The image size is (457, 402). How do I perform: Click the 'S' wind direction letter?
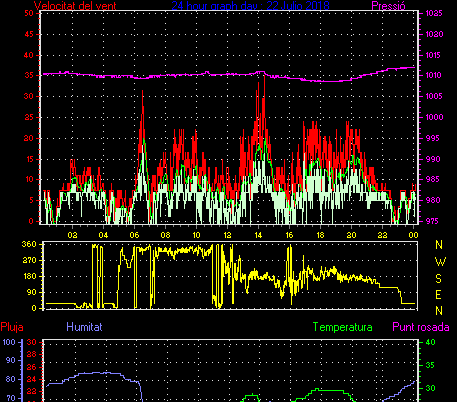pyautogui.click(x=439, y=278)
